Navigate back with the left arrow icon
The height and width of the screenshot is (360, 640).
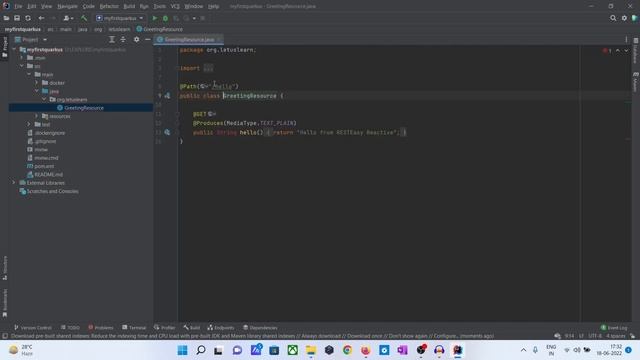coord(41,18)
